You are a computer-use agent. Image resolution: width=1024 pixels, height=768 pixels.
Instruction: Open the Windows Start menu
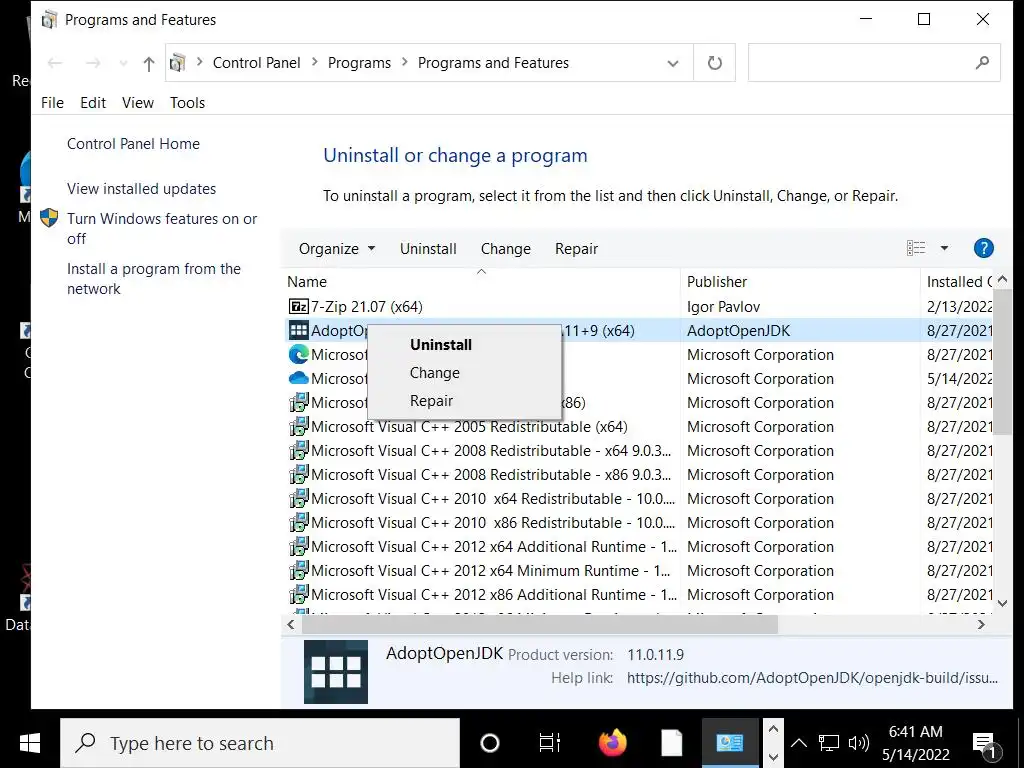[29, 743]
